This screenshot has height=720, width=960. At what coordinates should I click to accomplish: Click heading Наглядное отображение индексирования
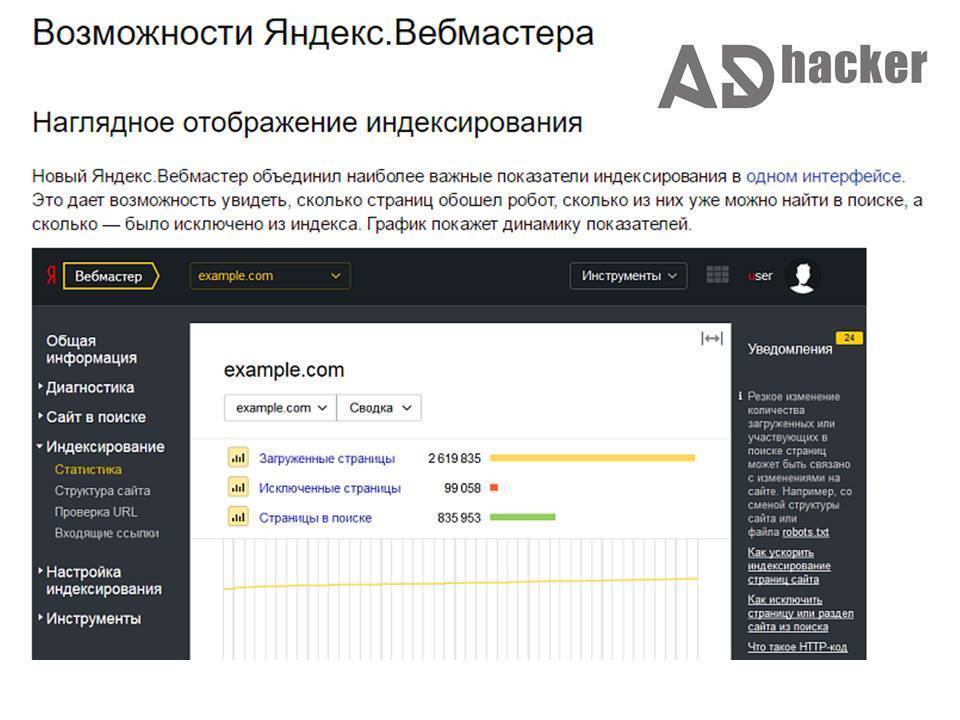coord(307,122)
